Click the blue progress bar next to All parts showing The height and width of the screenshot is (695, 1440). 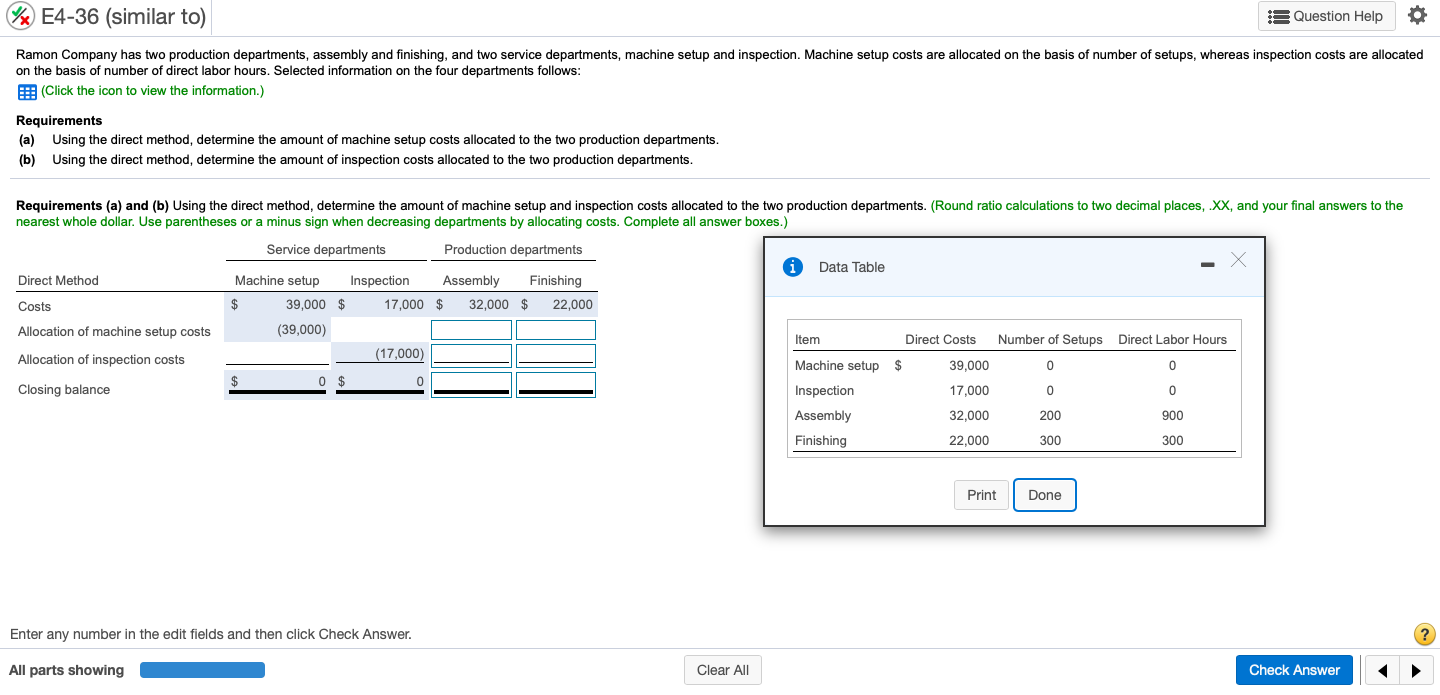pos(202,670)
